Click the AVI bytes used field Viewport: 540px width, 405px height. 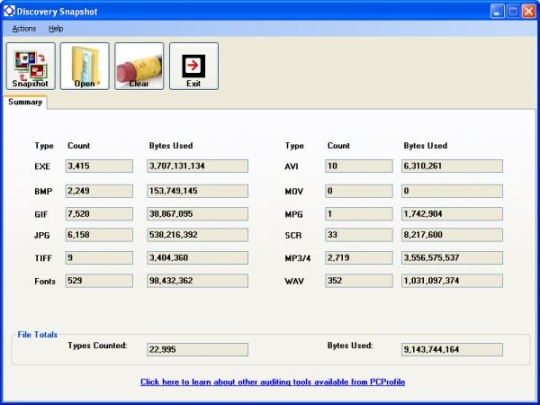[x=452, y=166]
